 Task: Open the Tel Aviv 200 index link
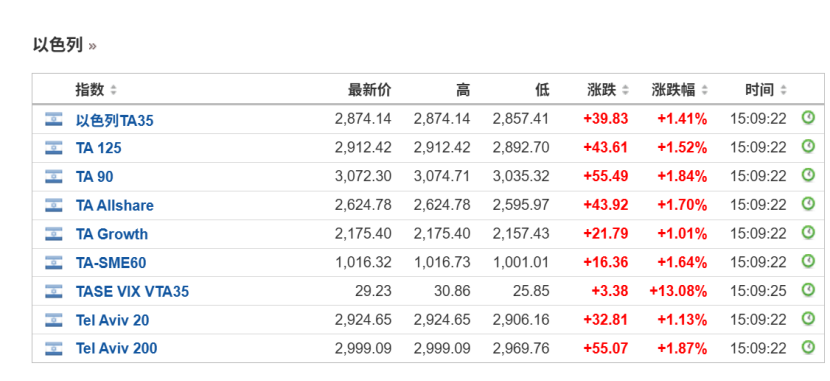pyautogui.click(x=116, y=348)
